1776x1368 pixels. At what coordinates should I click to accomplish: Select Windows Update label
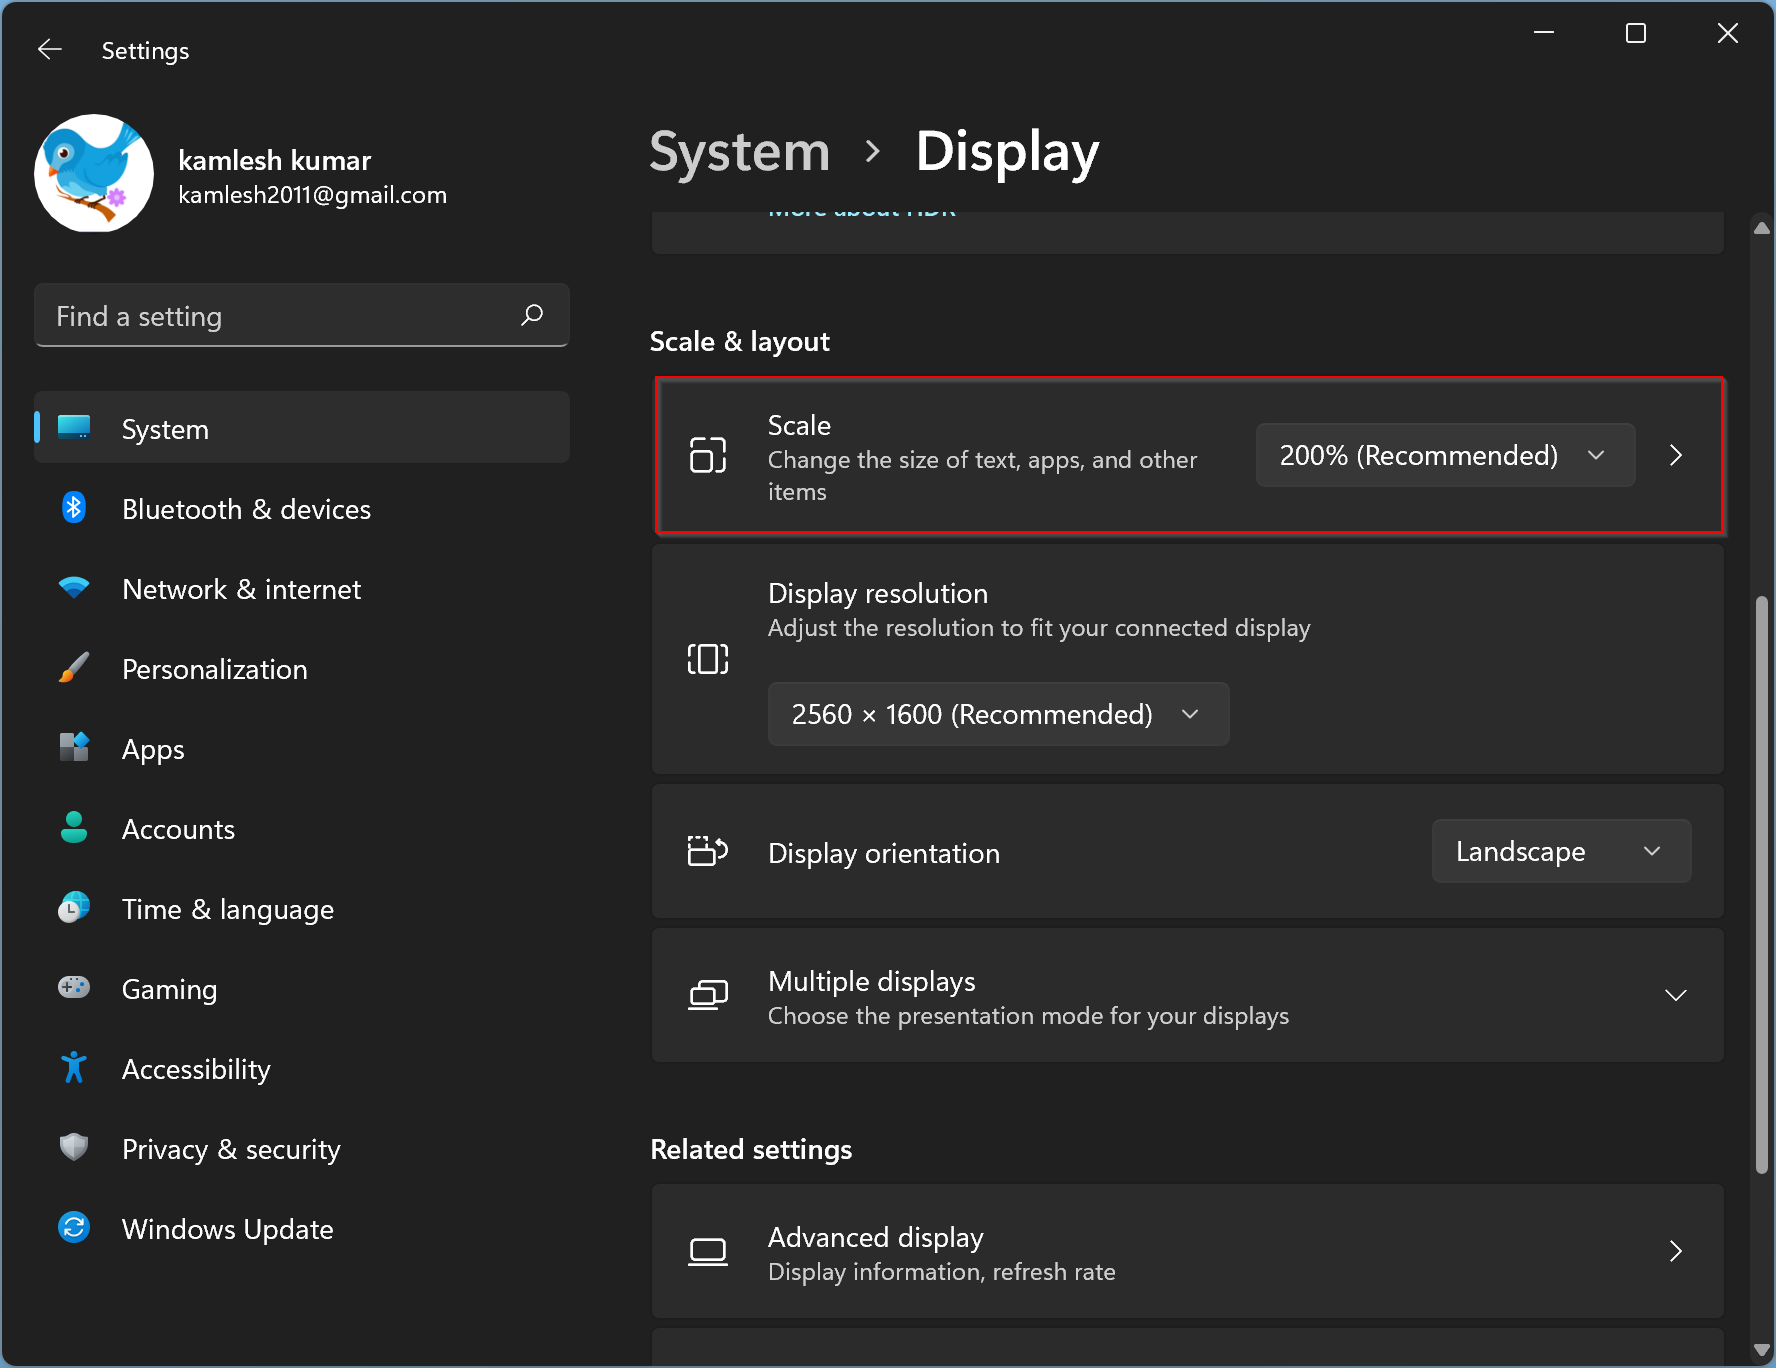click(x=227, y=1229)
